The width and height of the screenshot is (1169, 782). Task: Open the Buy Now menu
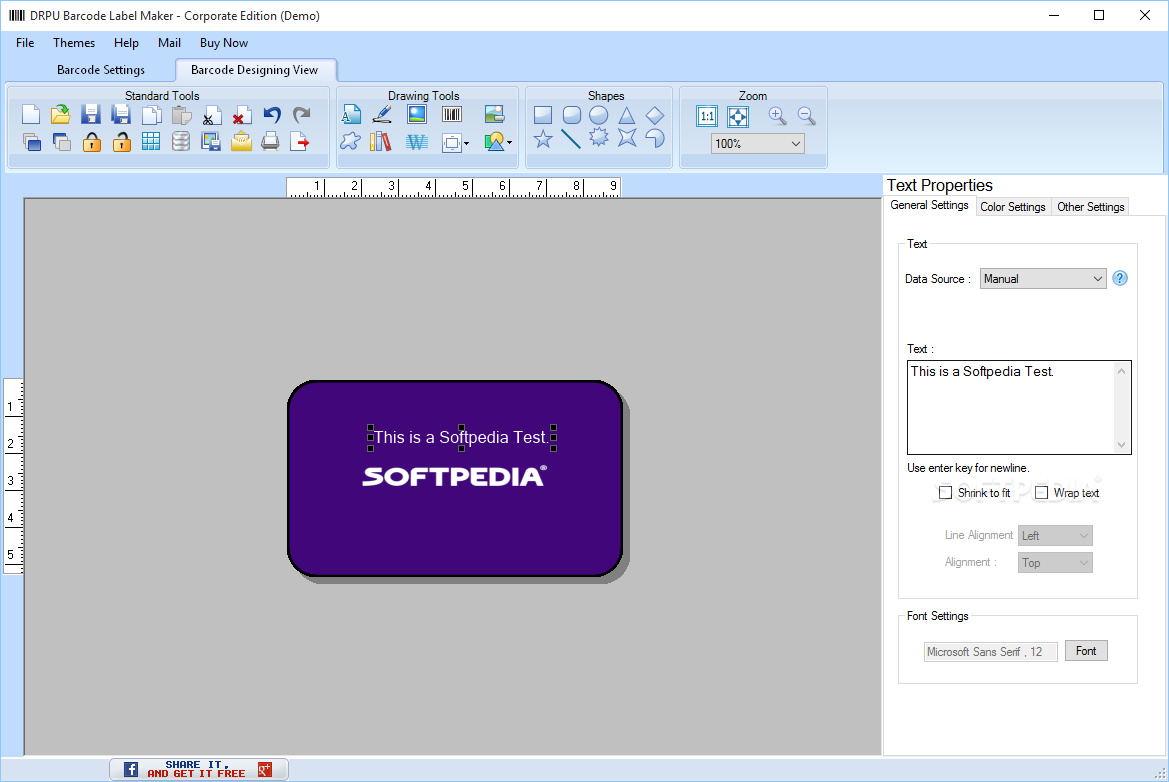coord(224,42)
